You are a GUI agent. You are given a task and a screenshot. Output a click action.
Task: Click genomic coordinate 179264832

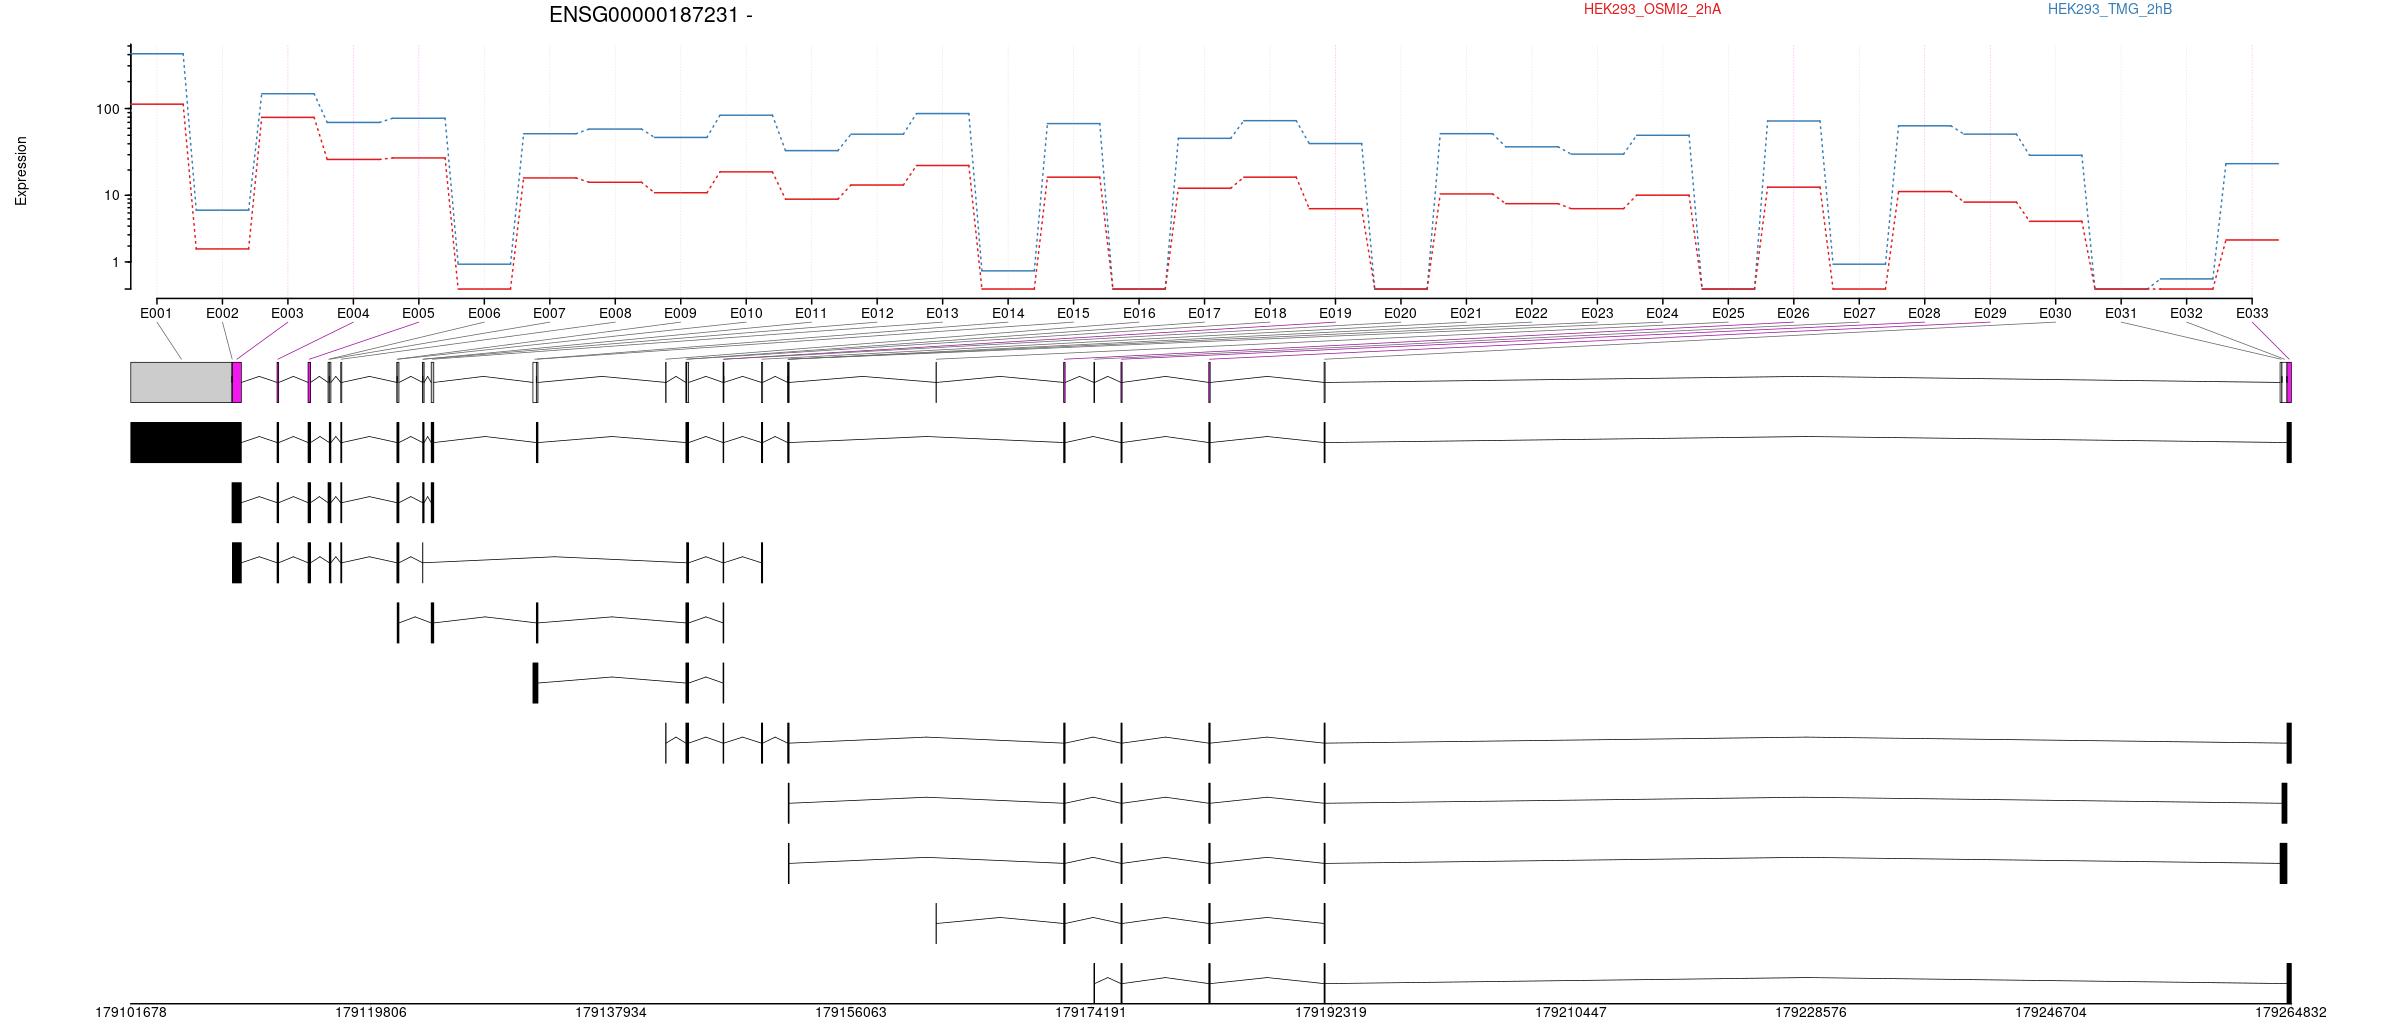click(x=2291, y=1012)
